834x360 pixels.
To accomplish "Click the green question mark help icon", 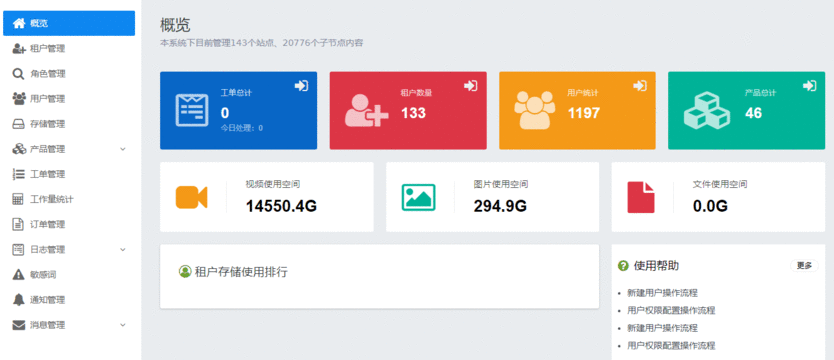I will click(623, 266).
